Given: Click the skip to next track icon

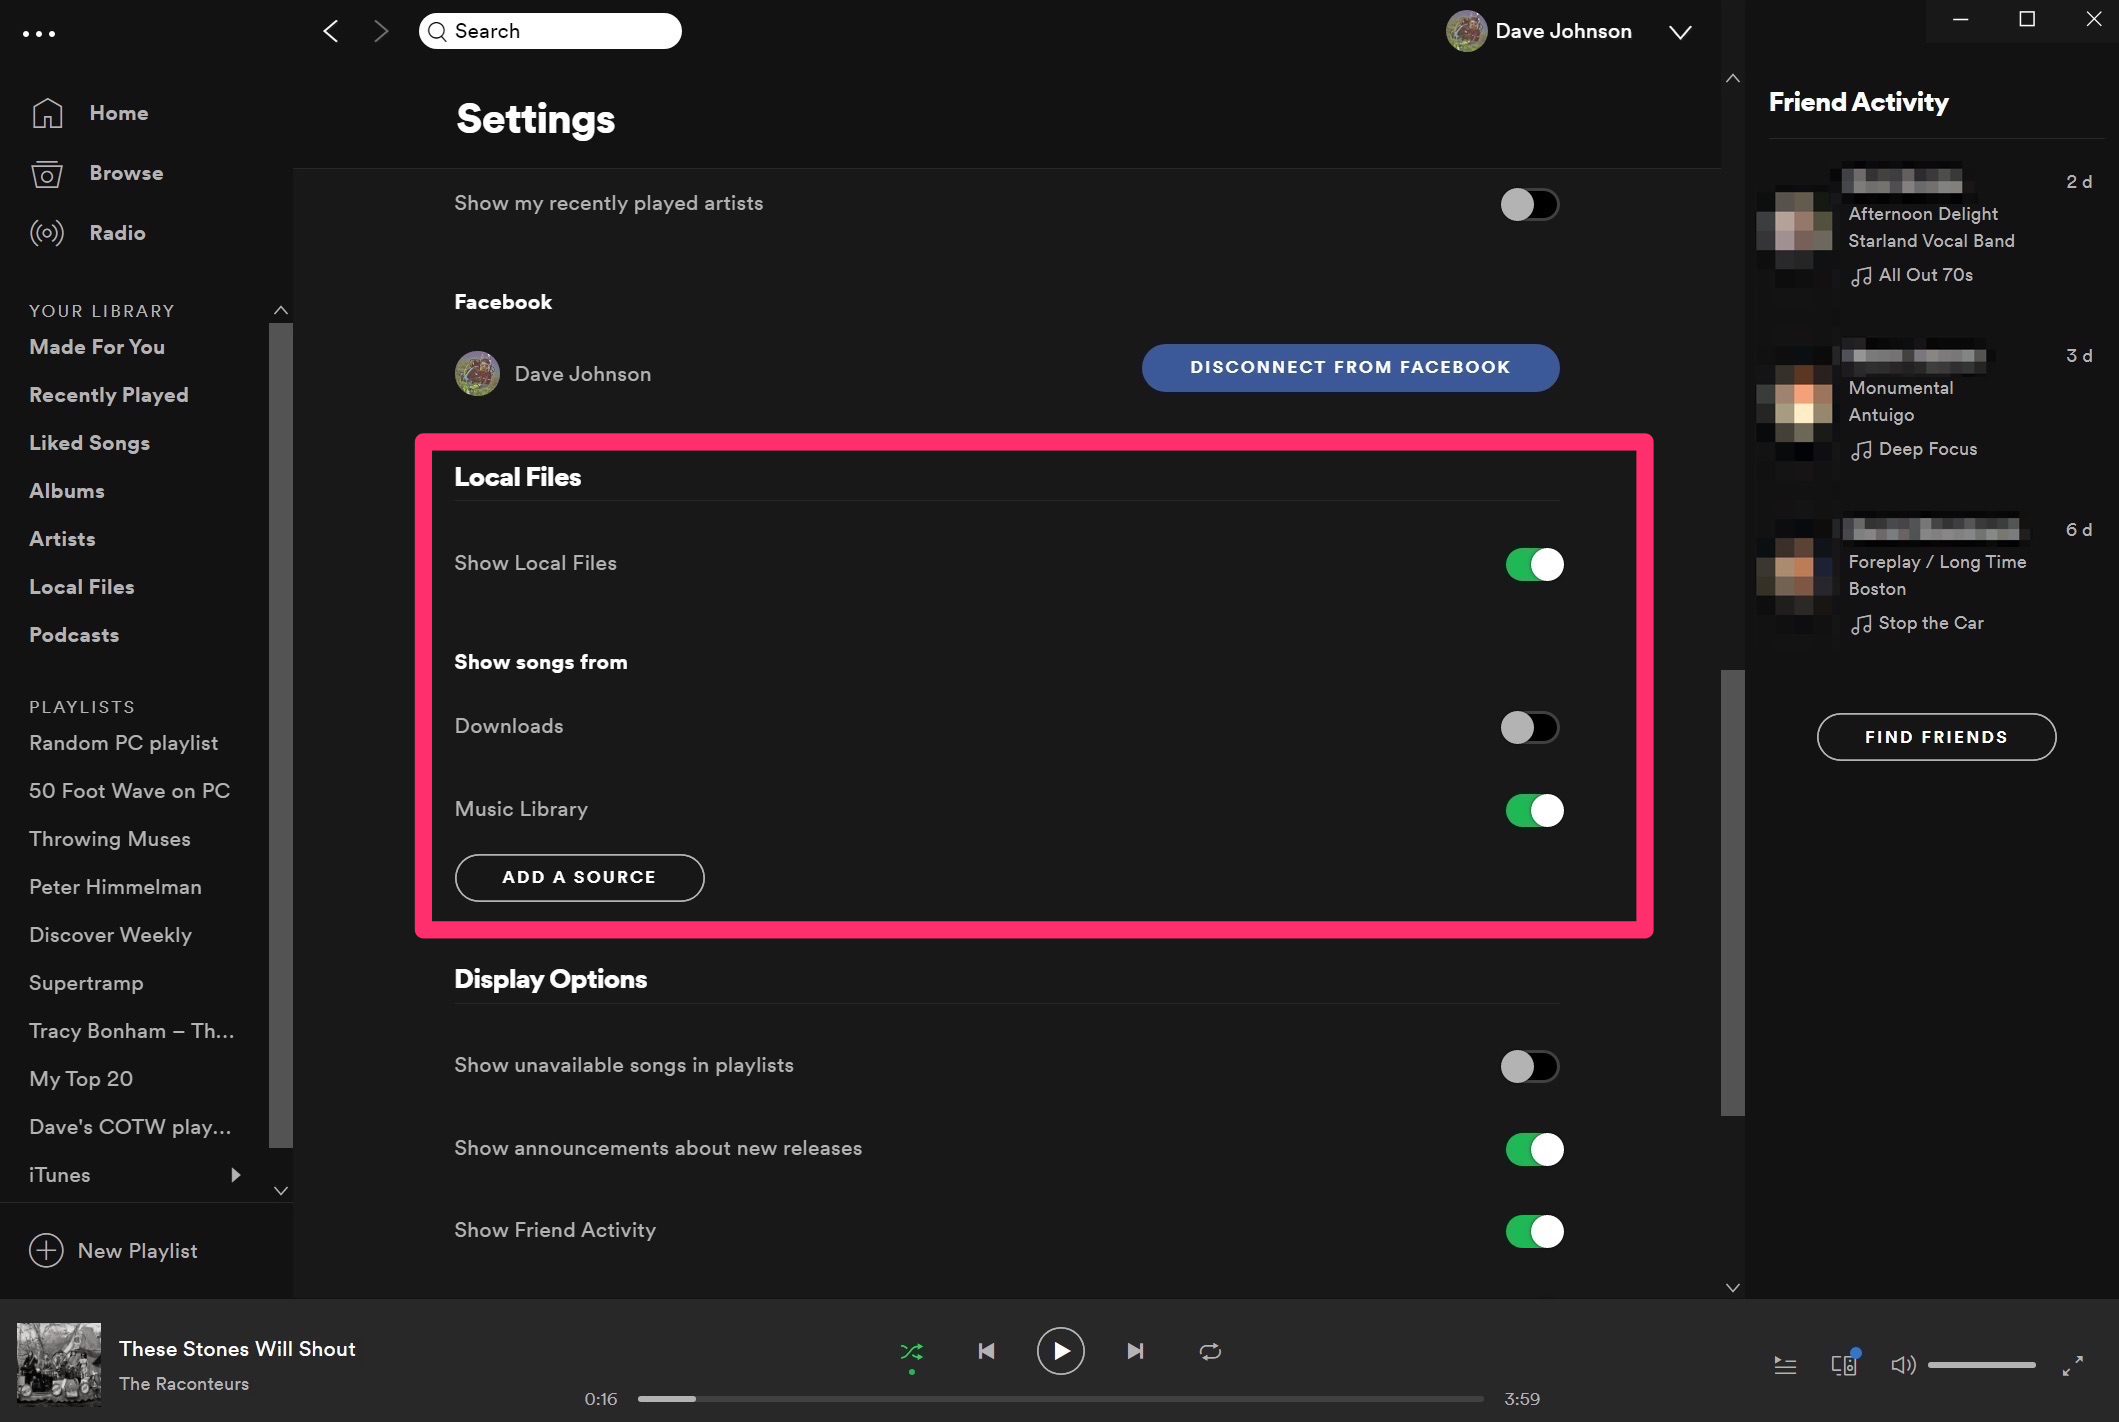Looking at the screenshot, I should tap(1133, 1351).
